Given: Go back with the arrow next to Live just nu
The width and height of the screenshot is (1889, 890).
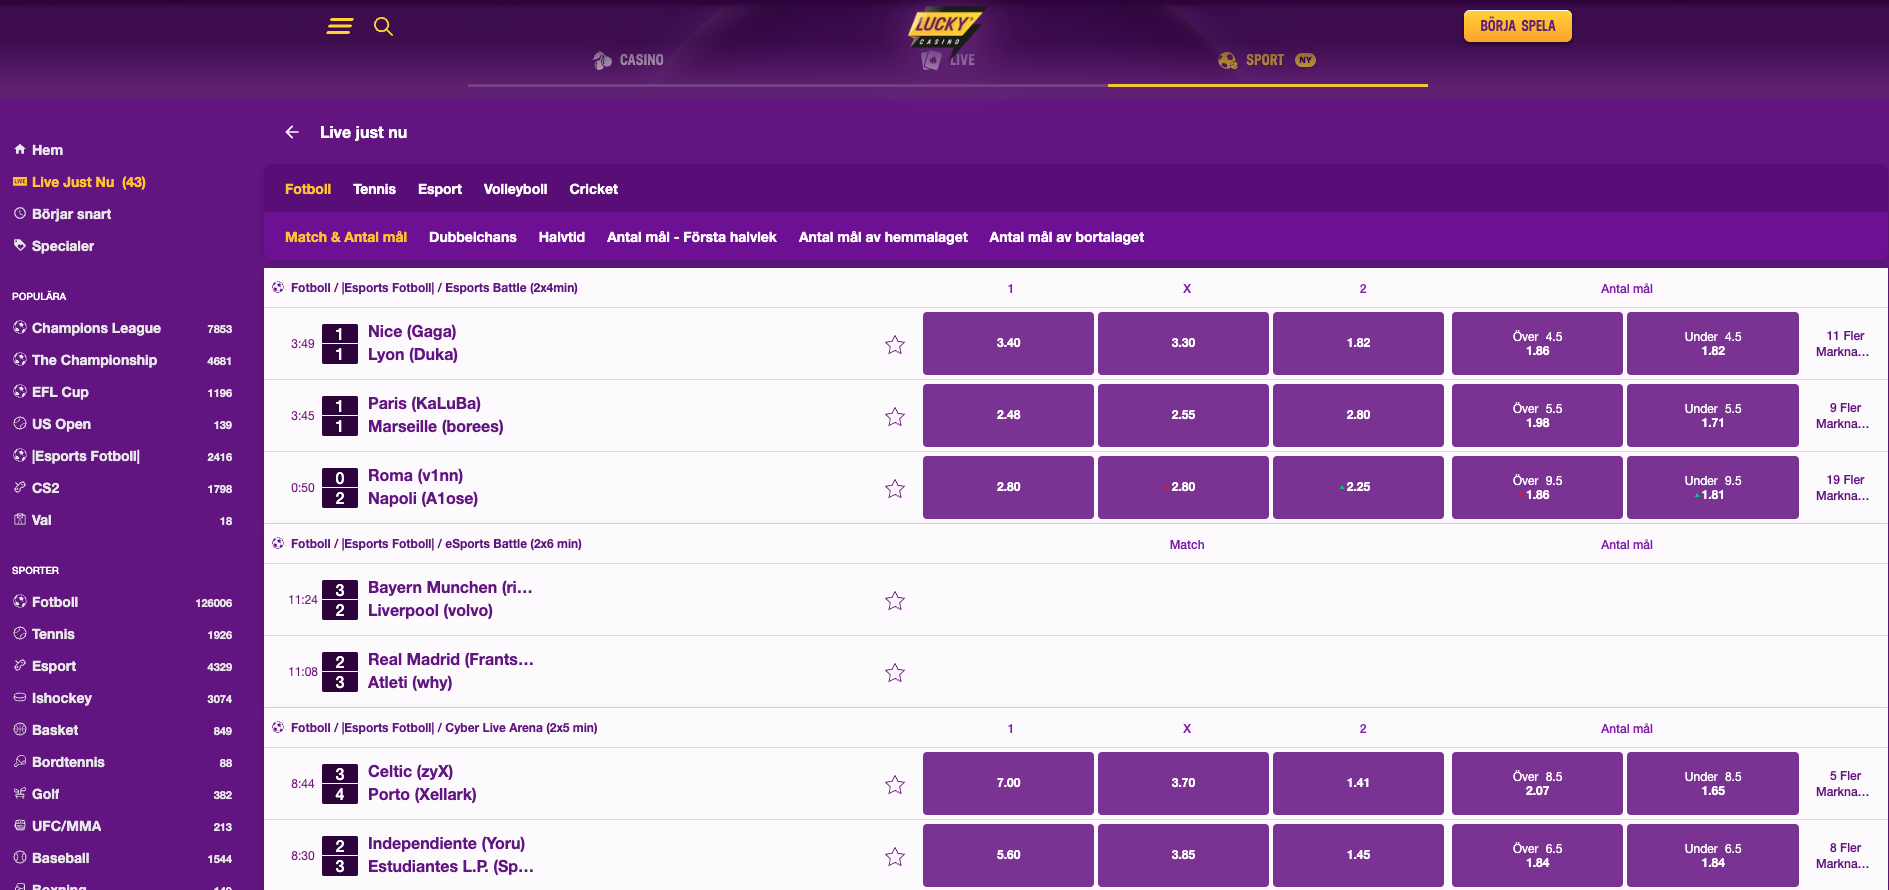Looking at the screenshot, I should [292, 132].
